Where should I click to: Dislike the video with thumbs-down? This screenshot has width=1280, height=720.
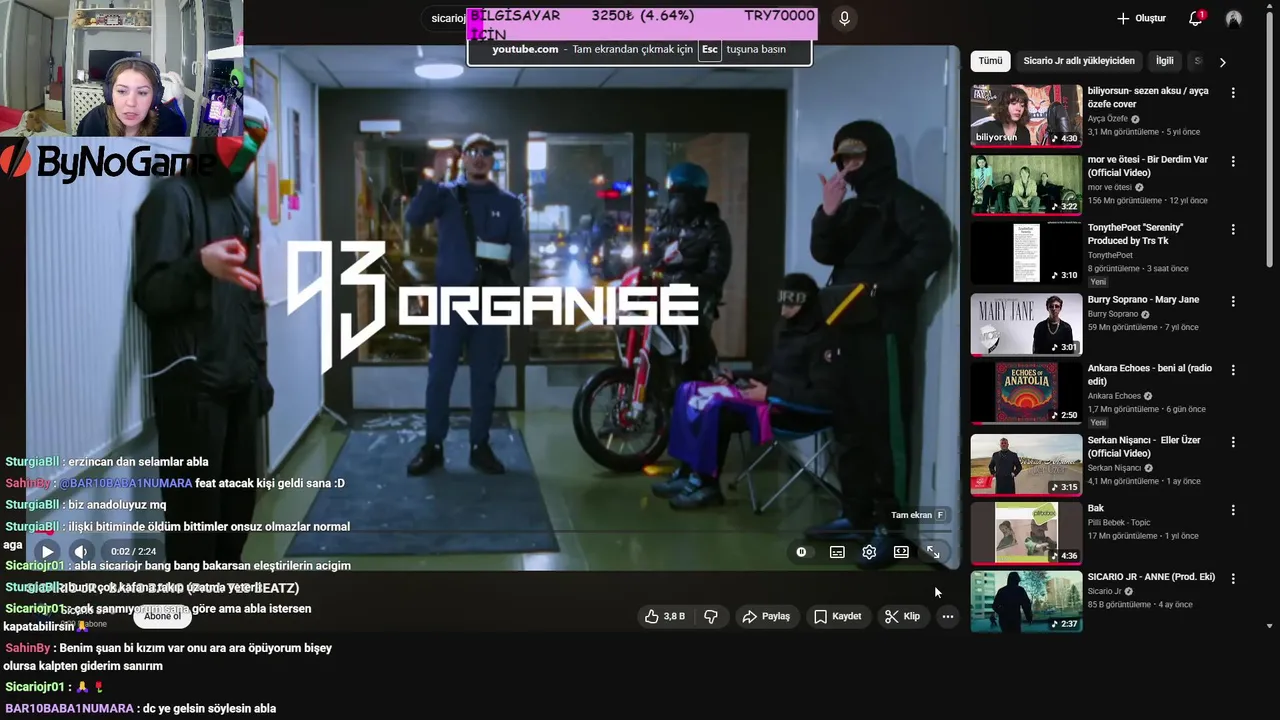tap(711, 616)
